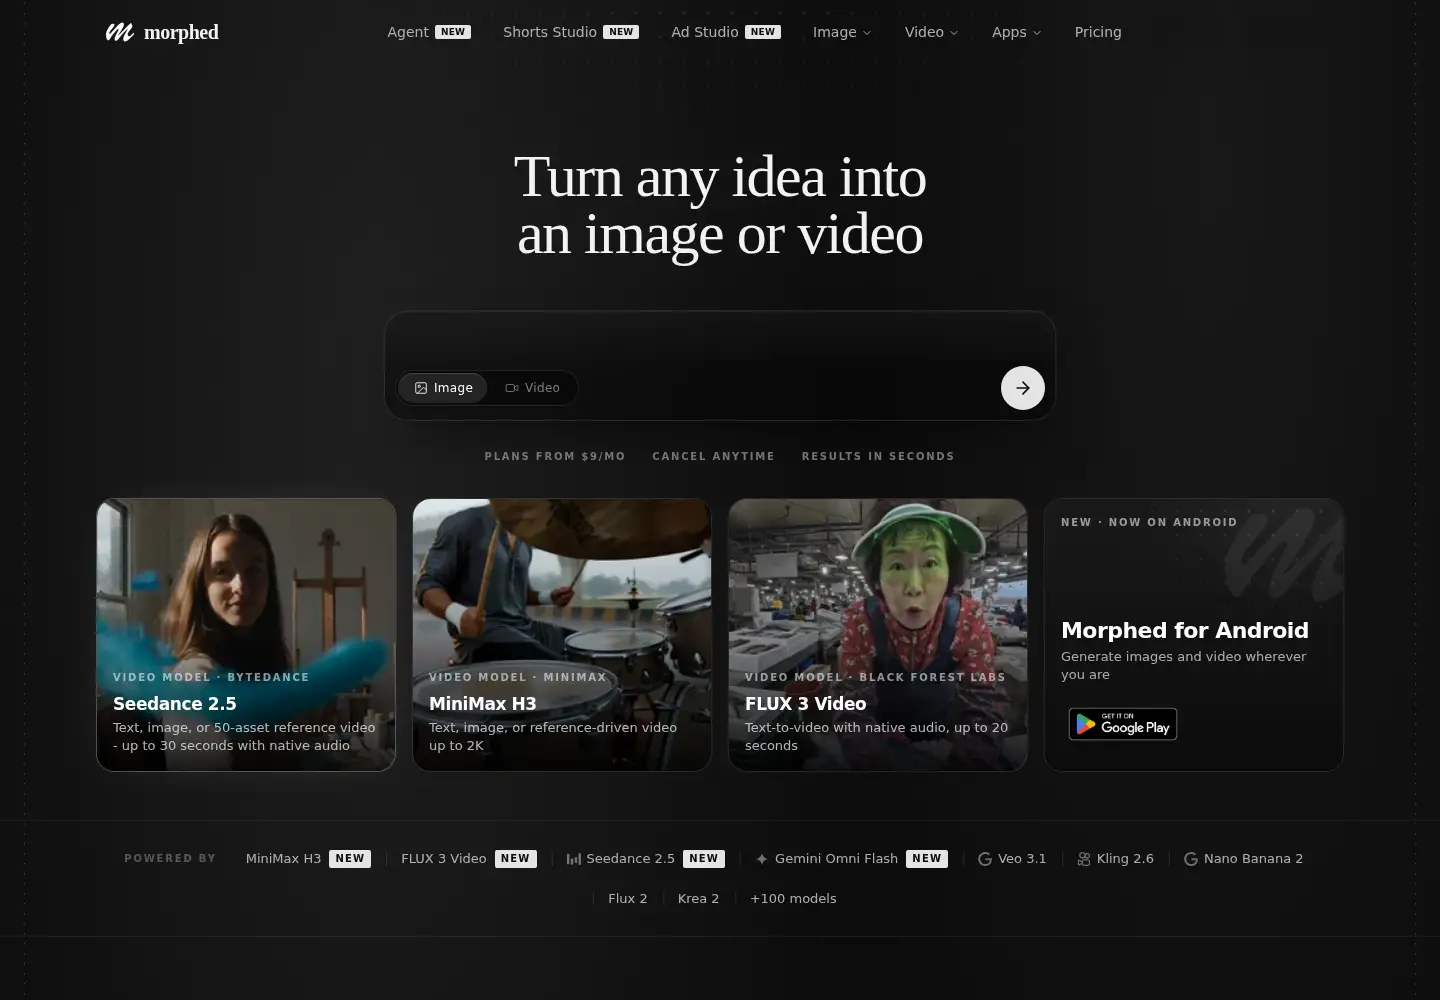Click the NEW badge beside Agent
Viewport: 1440px width, 1000px height.
tap(453, 32)
